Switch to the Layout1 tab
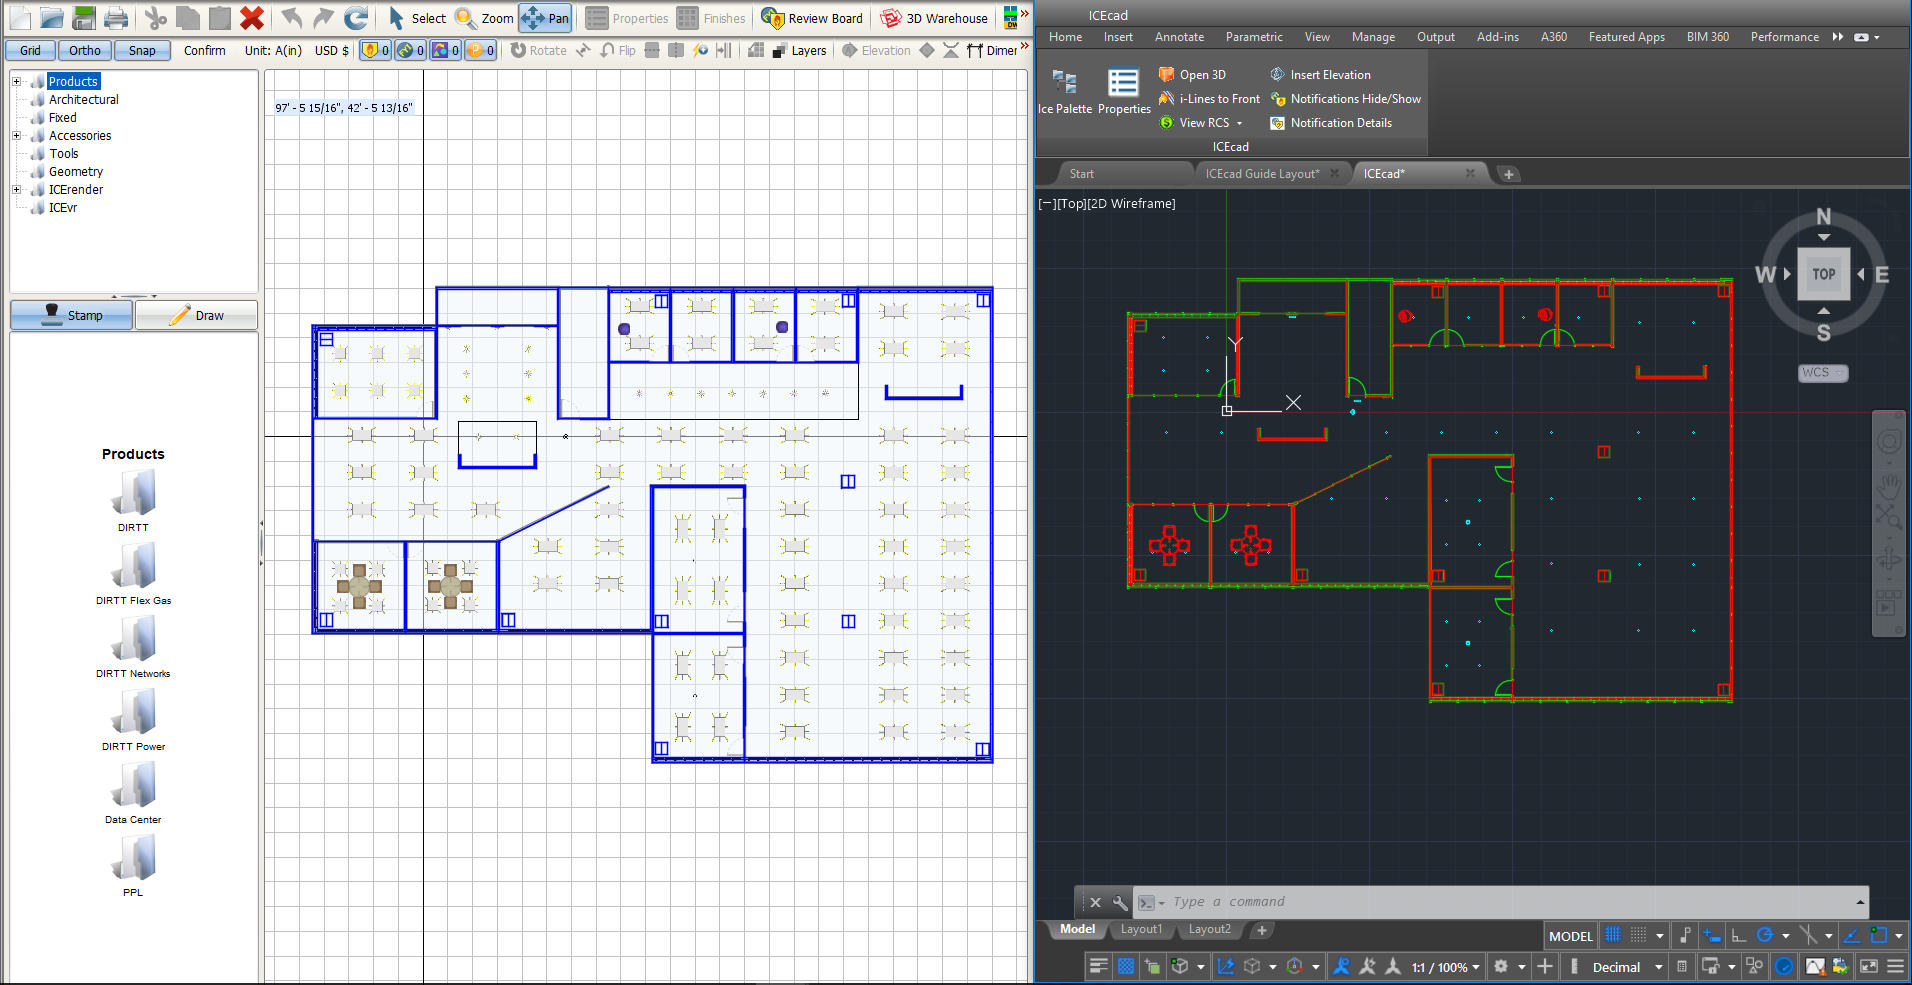 pos(1141,929)
